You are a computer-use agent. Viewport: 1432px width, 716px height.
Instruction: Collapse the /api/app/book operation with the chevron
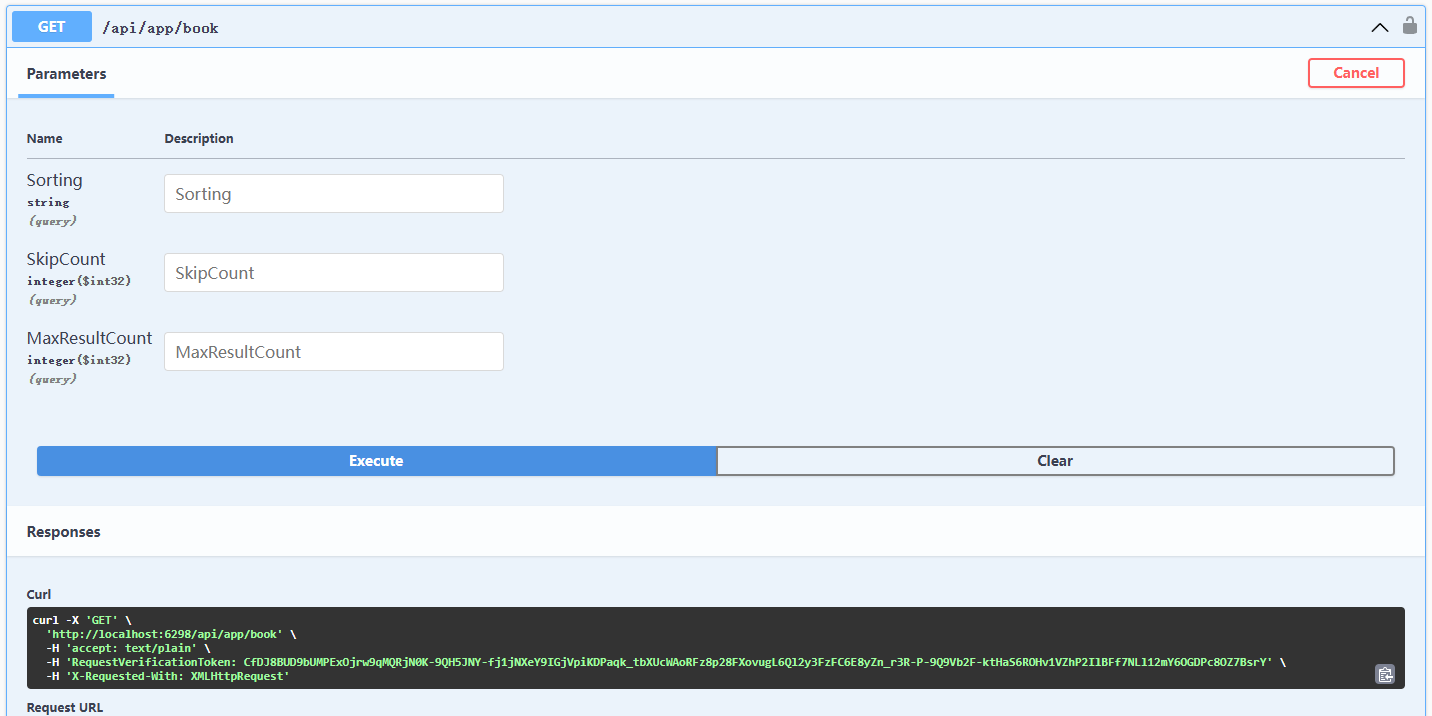click(x=1379, y=28)
